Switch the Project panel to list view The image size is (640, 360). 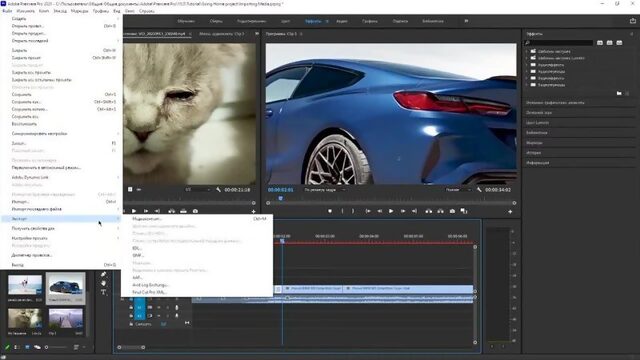click(x=17, y=347)
